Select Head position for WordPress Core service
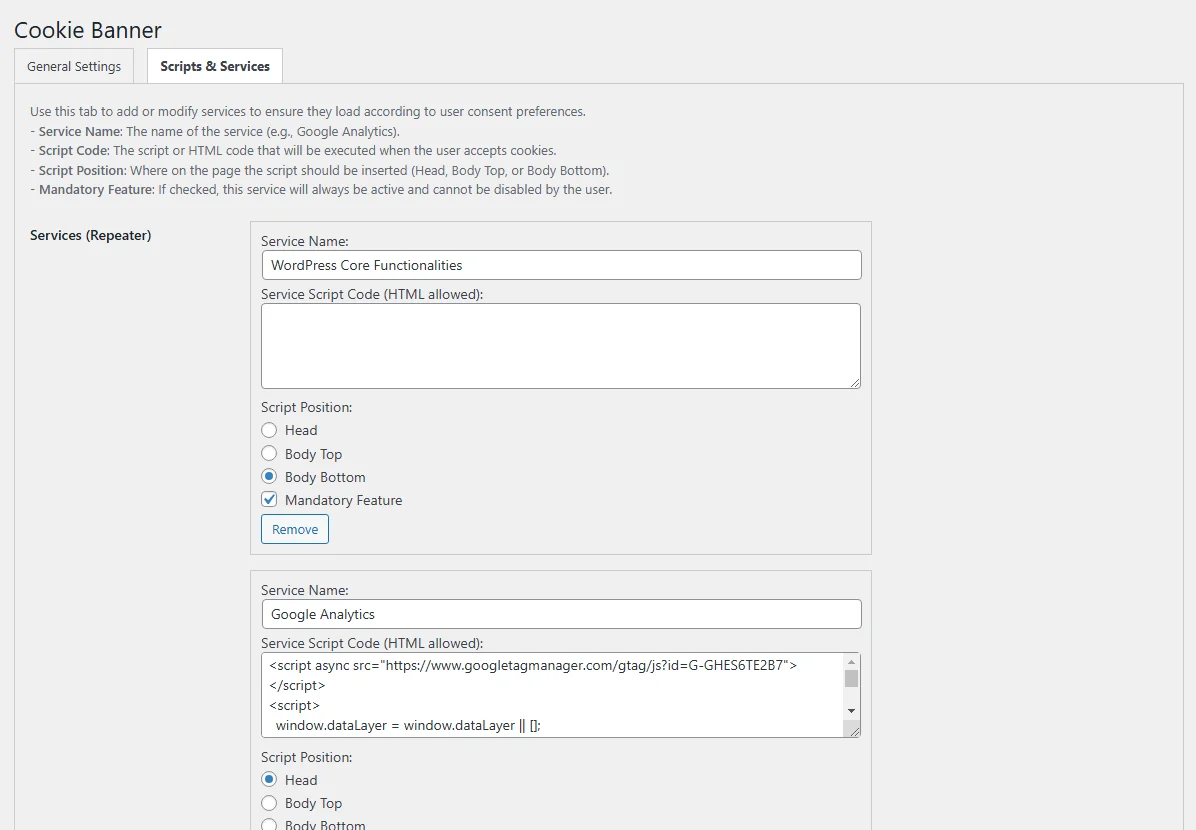 point(269,430)
